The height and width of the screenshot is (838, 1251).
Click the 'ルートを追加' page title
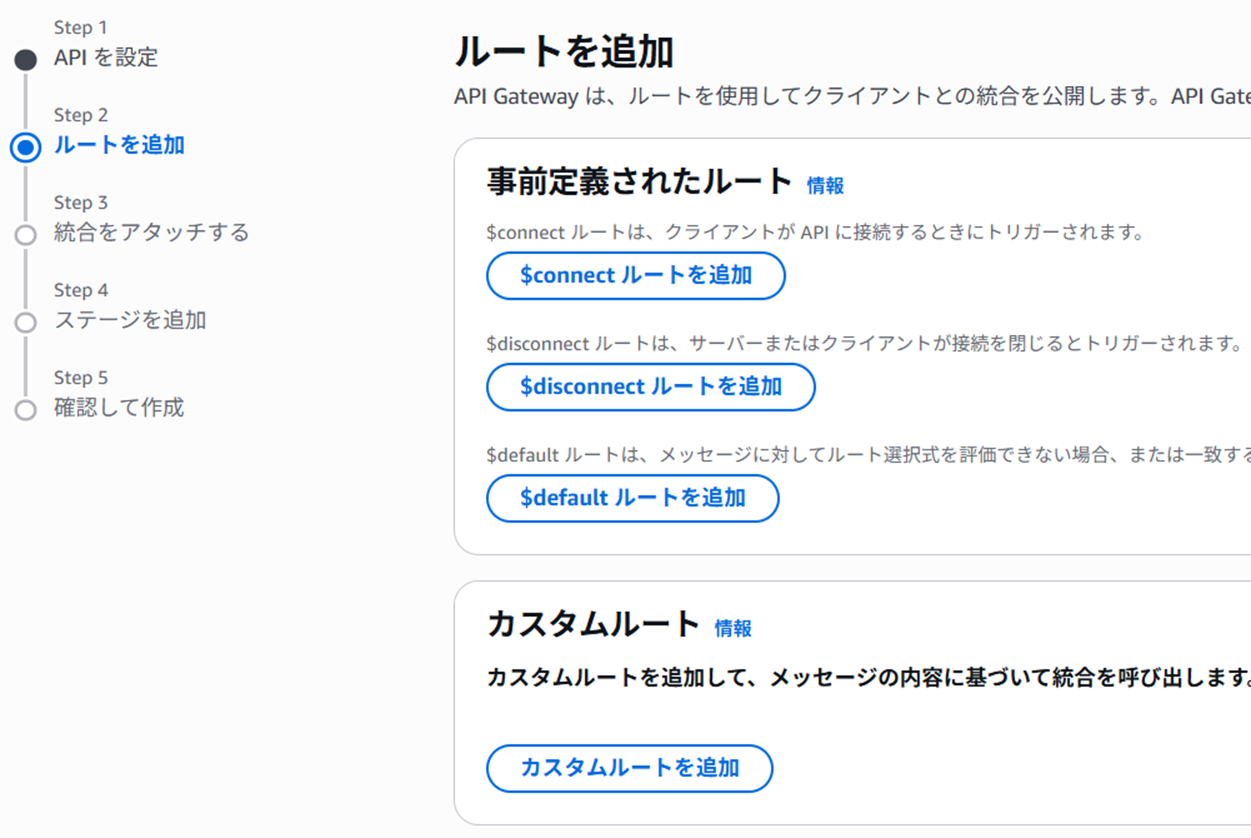563,52
